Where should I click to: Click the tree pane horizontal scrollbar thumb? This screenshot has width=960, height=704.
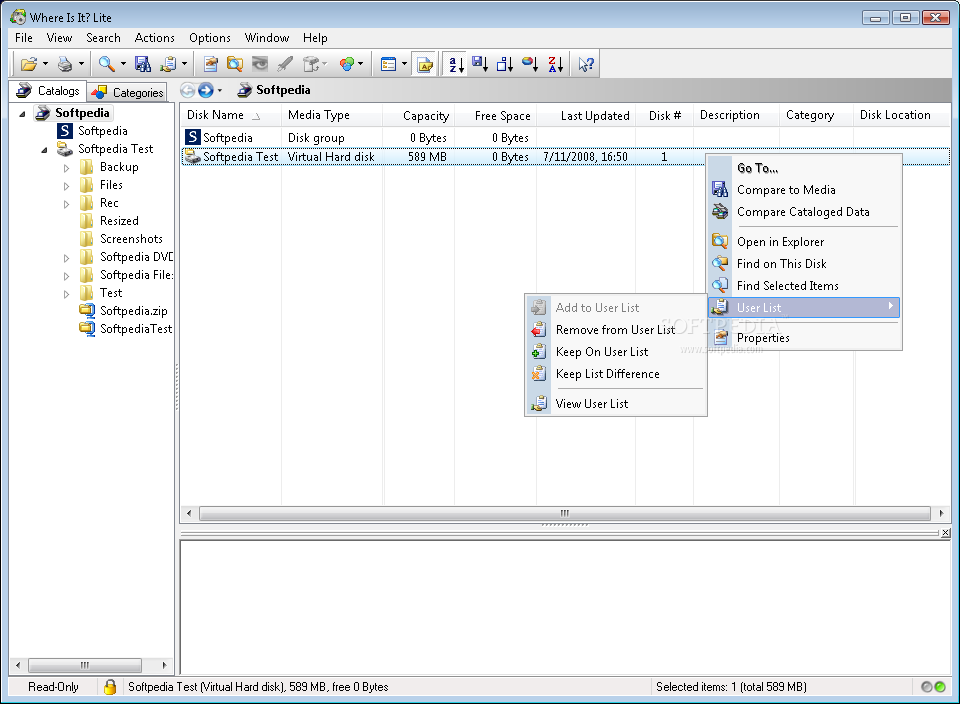(x=84, y=665)
